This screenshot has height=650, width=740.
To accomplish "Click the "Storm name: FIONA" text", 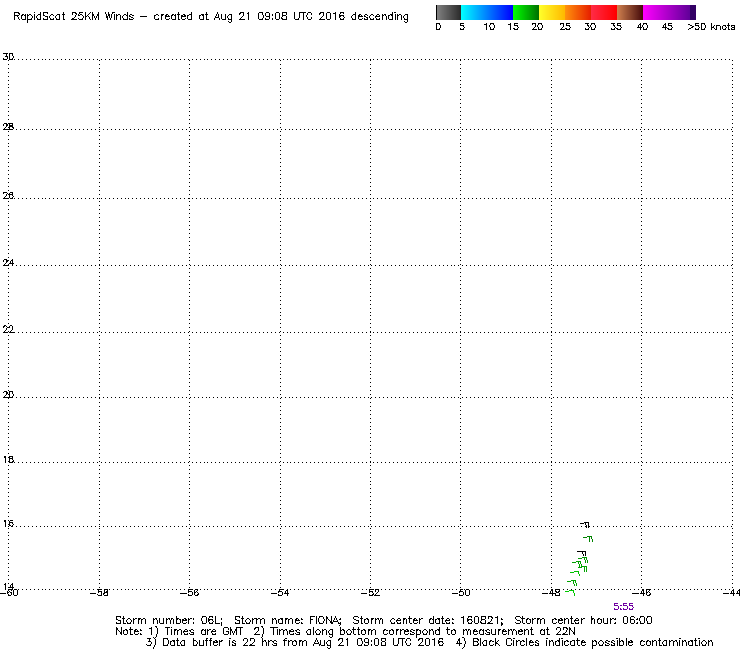I will click(287, 620).
